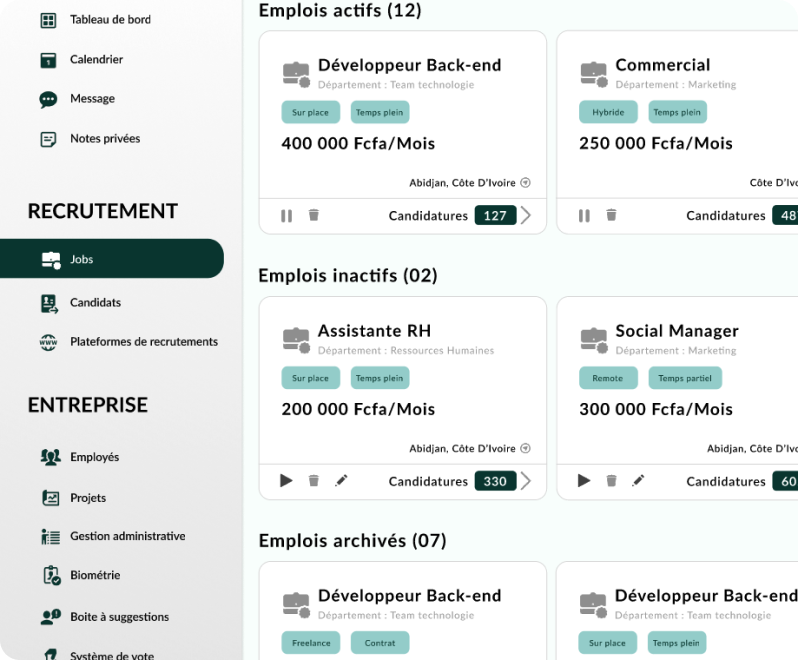Click the Emplois archivés (07) heading
This screenshot has width=798, height=660.
[x=352, y=541]
